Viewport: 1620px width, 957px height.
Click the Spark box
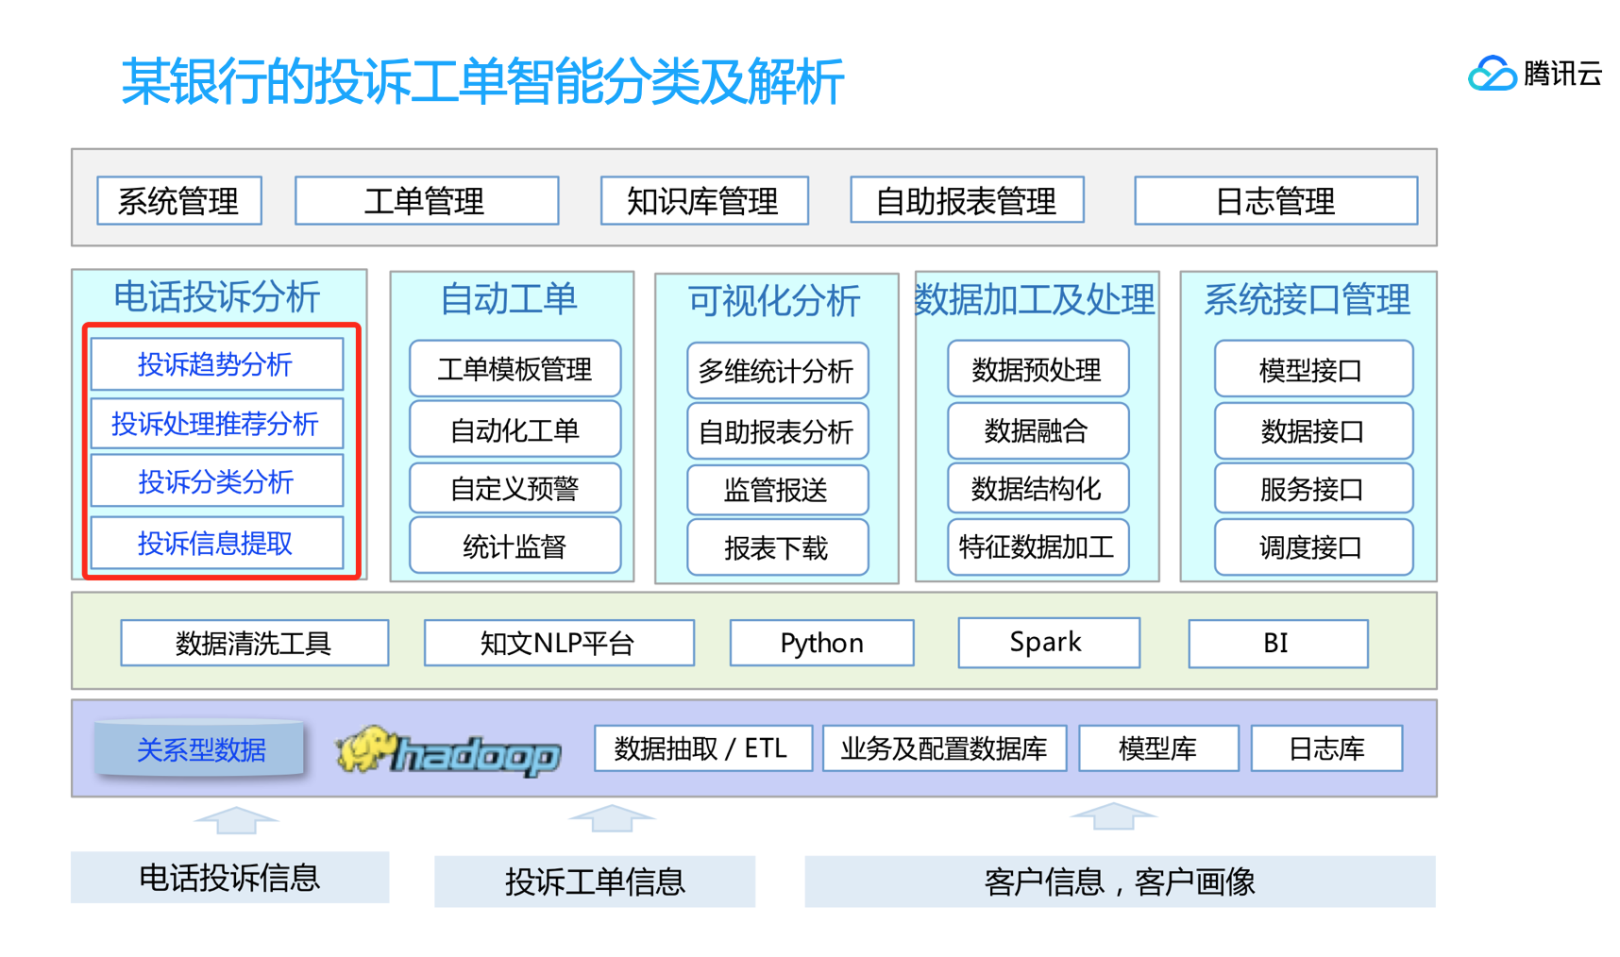click(x=1048, y=642)
